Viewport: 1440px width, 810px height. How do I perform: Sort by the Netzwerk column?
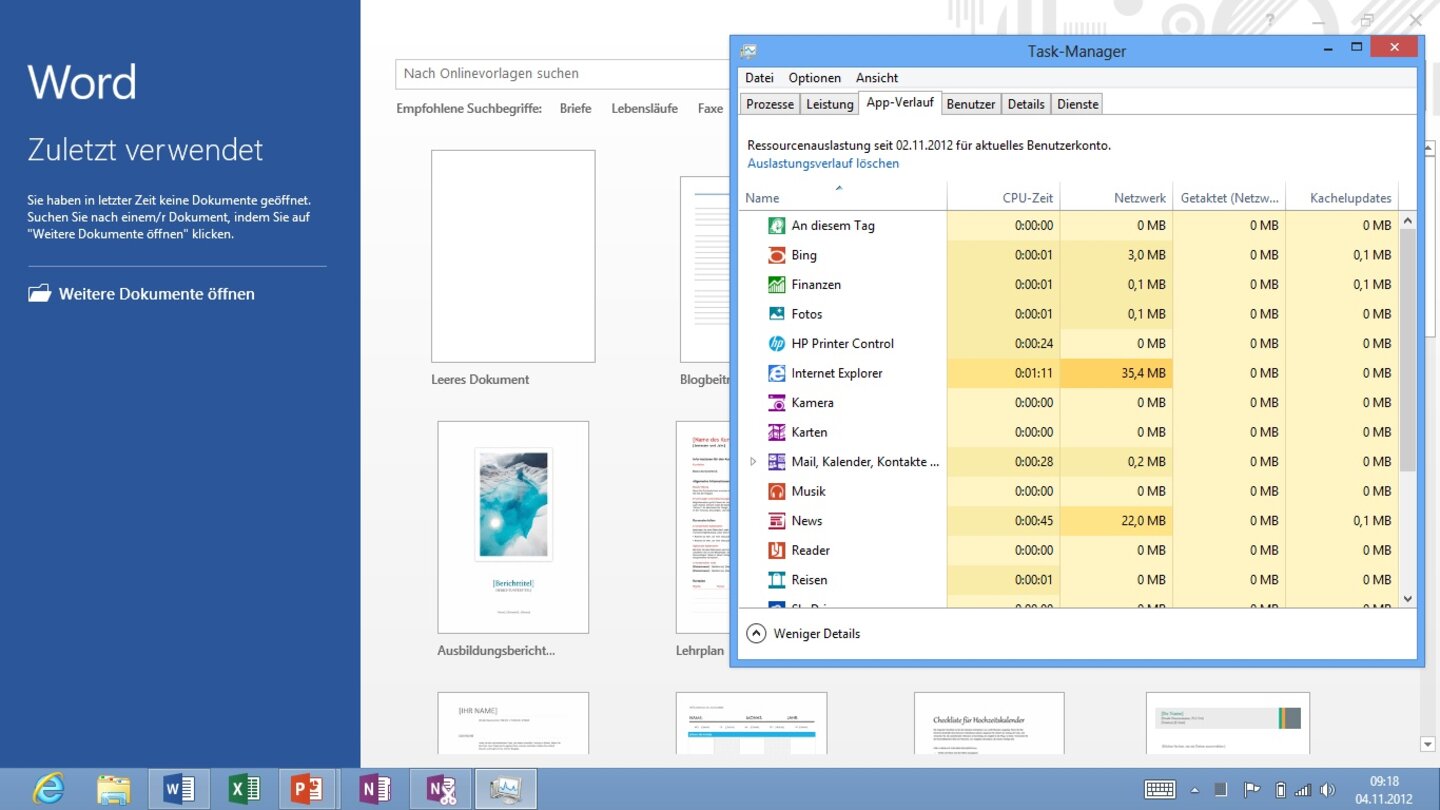1116,197
